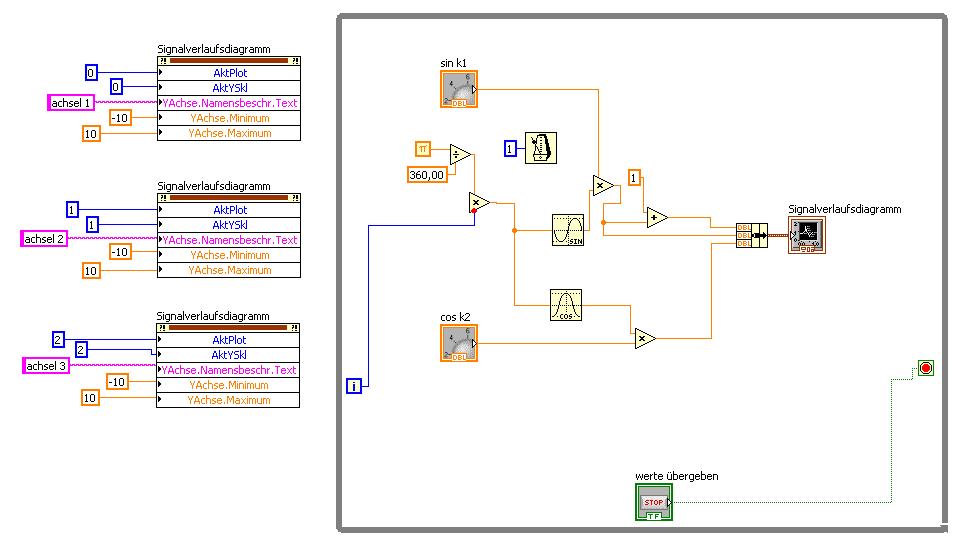Select the pi constant
Image resolution: width=974 pixels, height=556 pixels.
point(422,149)
